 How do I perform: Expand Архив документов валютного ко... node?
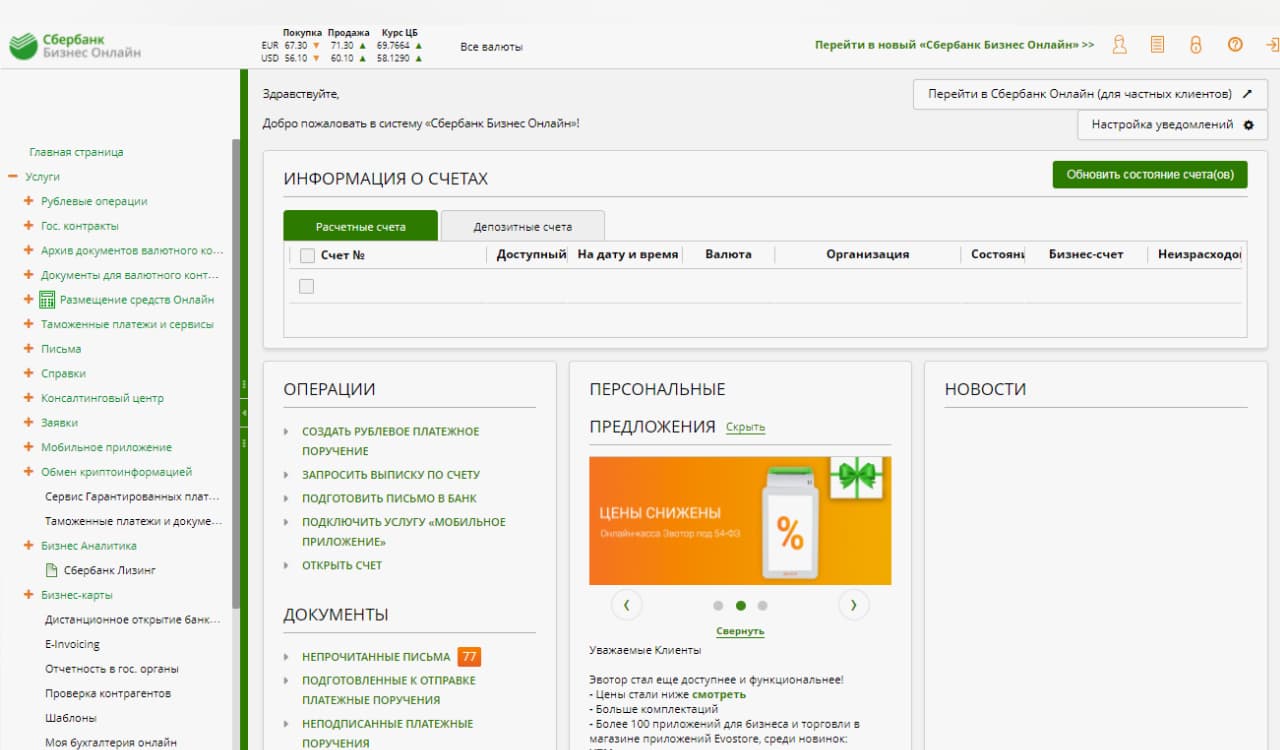(x=29, y=250)
